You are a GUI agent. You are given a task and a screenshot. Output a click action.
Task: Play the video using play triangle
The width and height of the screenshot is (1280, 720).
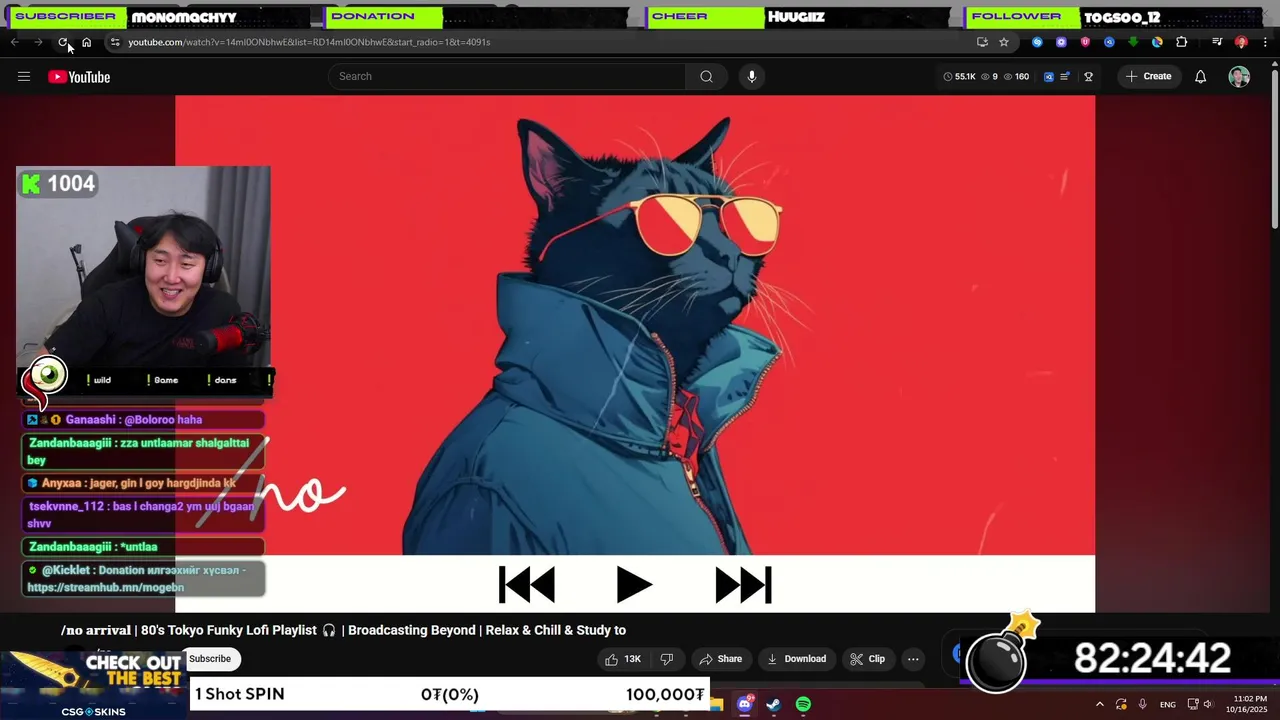pyautogui.click(x=634, y=585)
